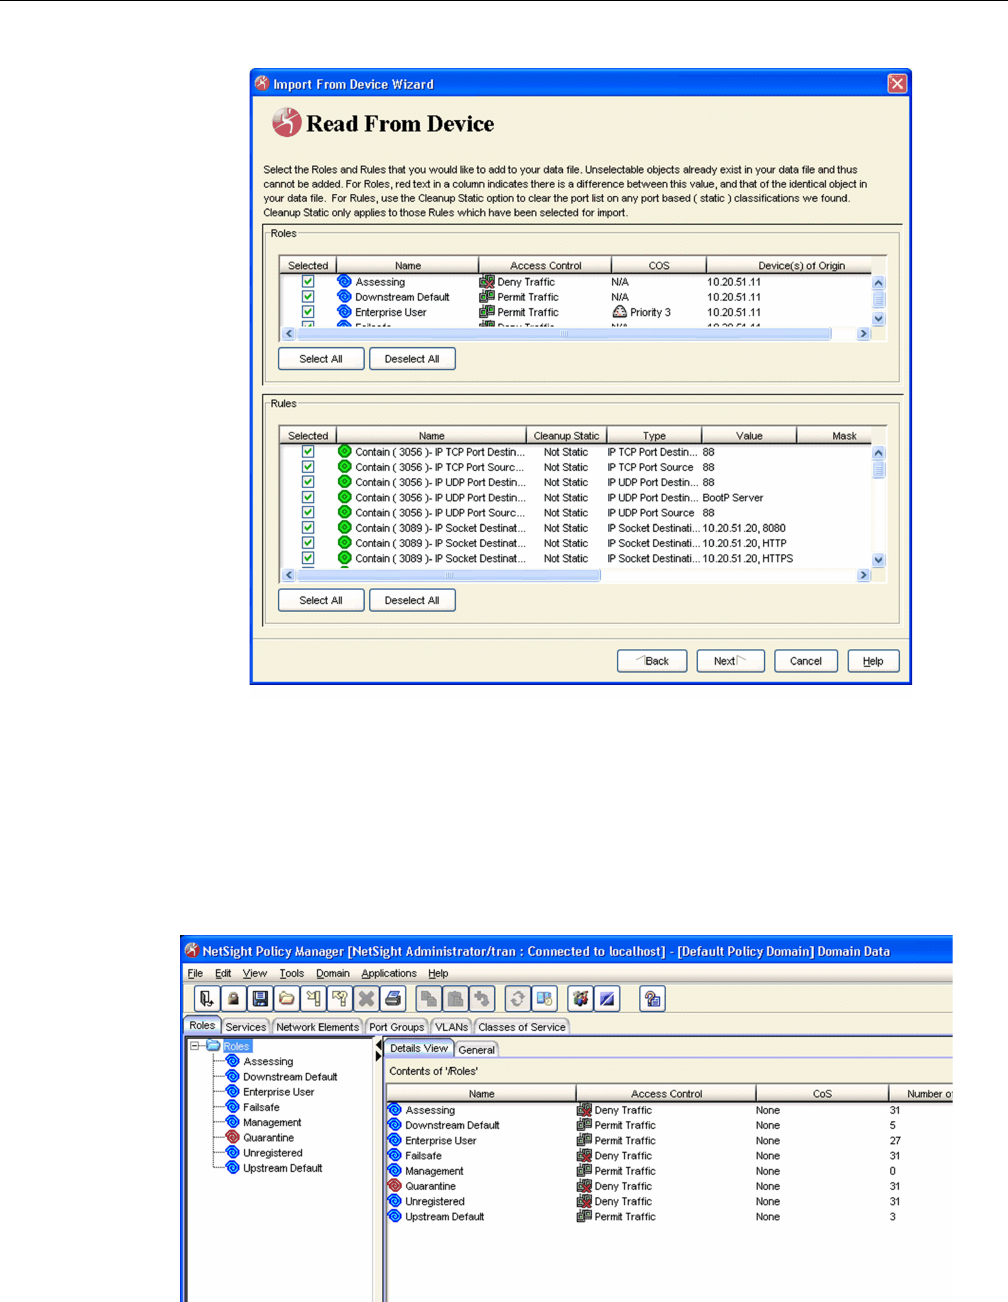The image size is (1008, 1302).
Task: Click the refresh arrows toolbar icon
Action: point(518,999)
